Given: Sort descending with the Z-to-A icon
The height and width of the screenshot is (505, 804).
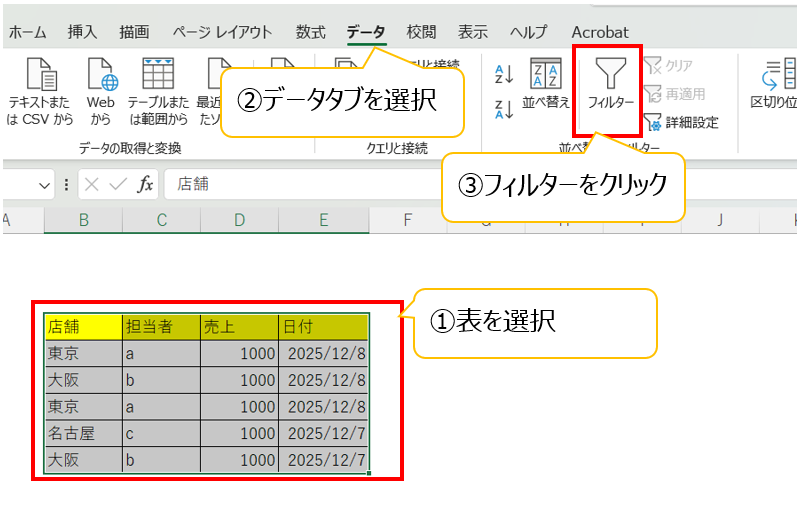Looking at the screenshot, I should pos(504,109).
